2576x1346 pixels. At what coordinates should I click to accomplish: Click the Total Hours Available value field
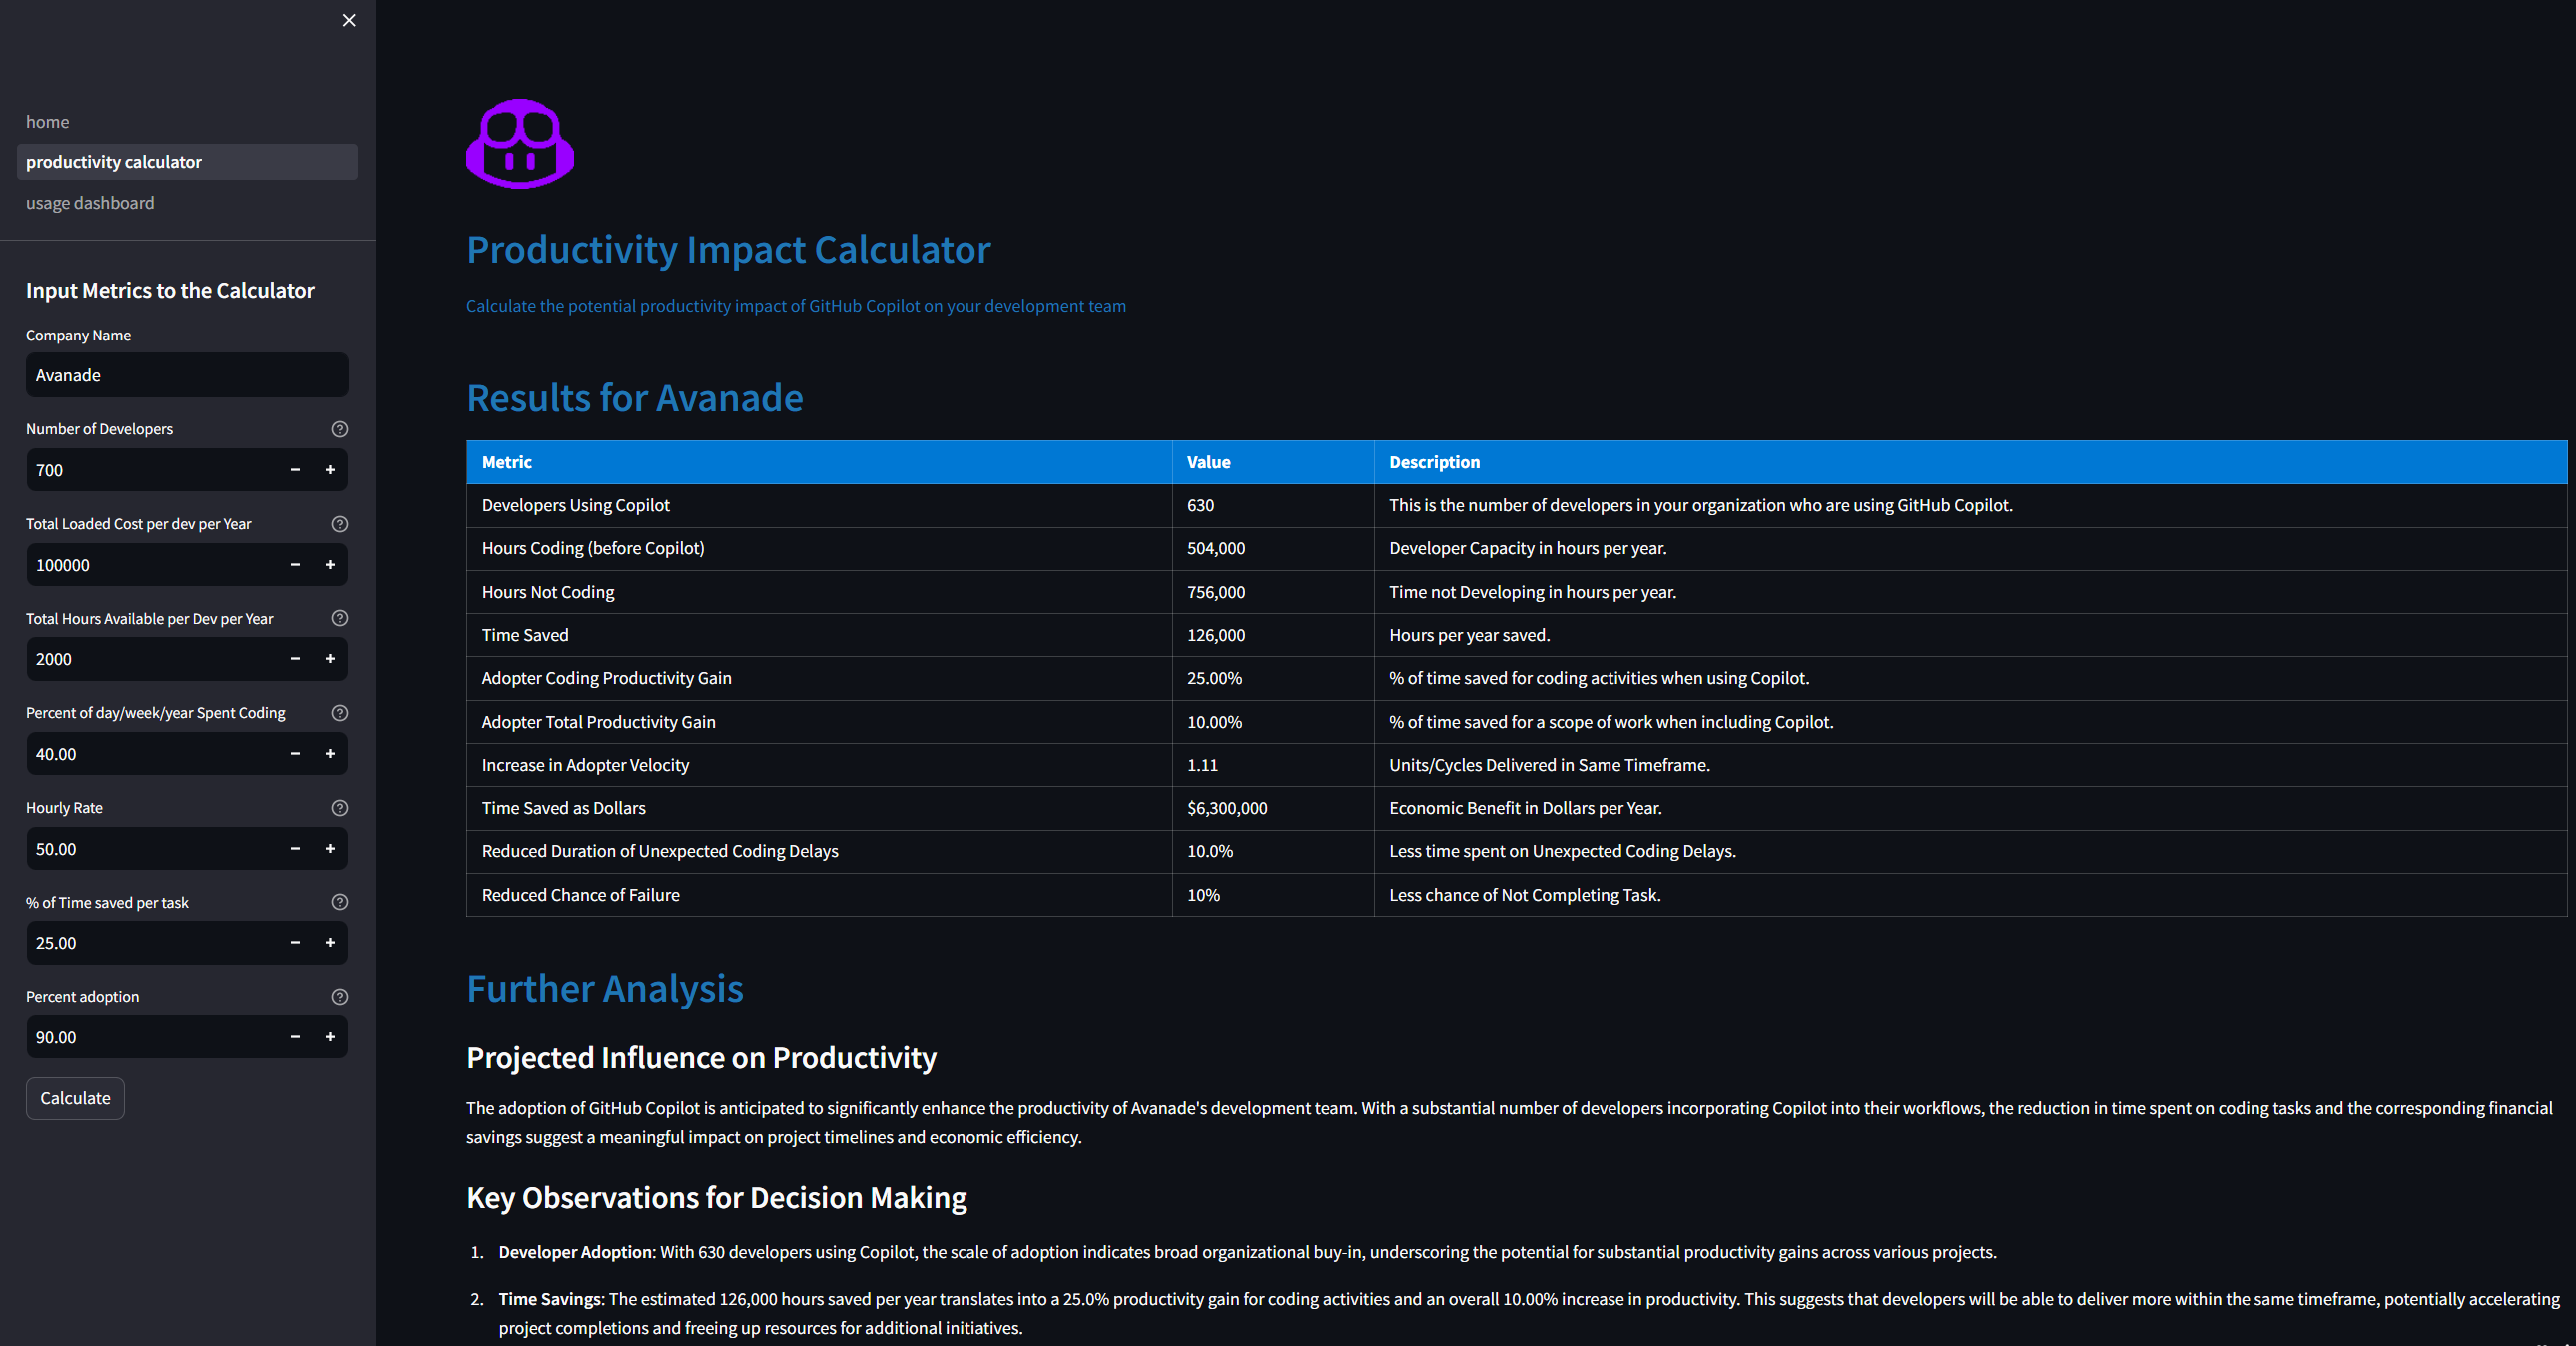[x=151, y=659]
